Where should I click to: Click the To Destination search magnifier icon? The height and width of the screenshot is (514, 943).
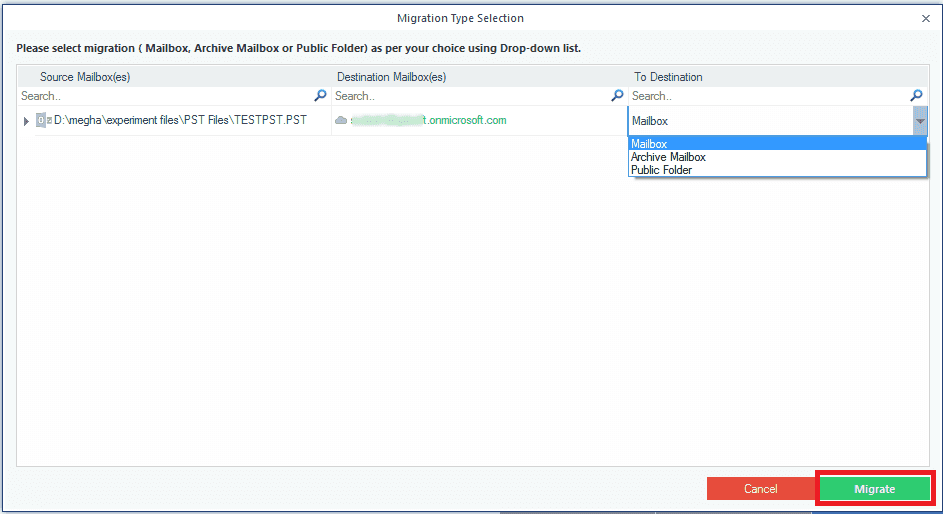point(916,96)
